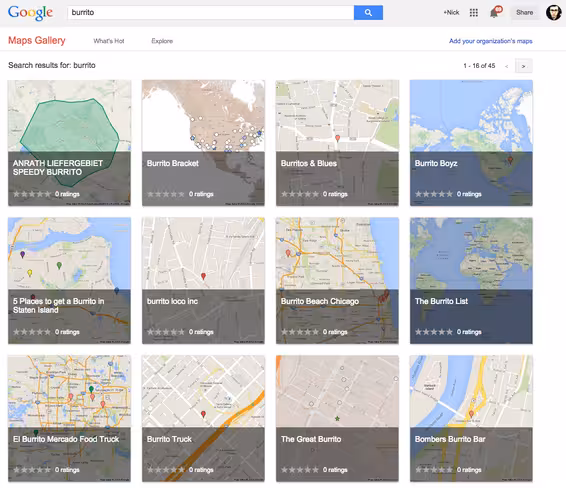The height and width of the screenshot is (488, 566).
Task: Click star rating on Burrito Truck card
Action: pyautogui.click(x=166, y=470)
